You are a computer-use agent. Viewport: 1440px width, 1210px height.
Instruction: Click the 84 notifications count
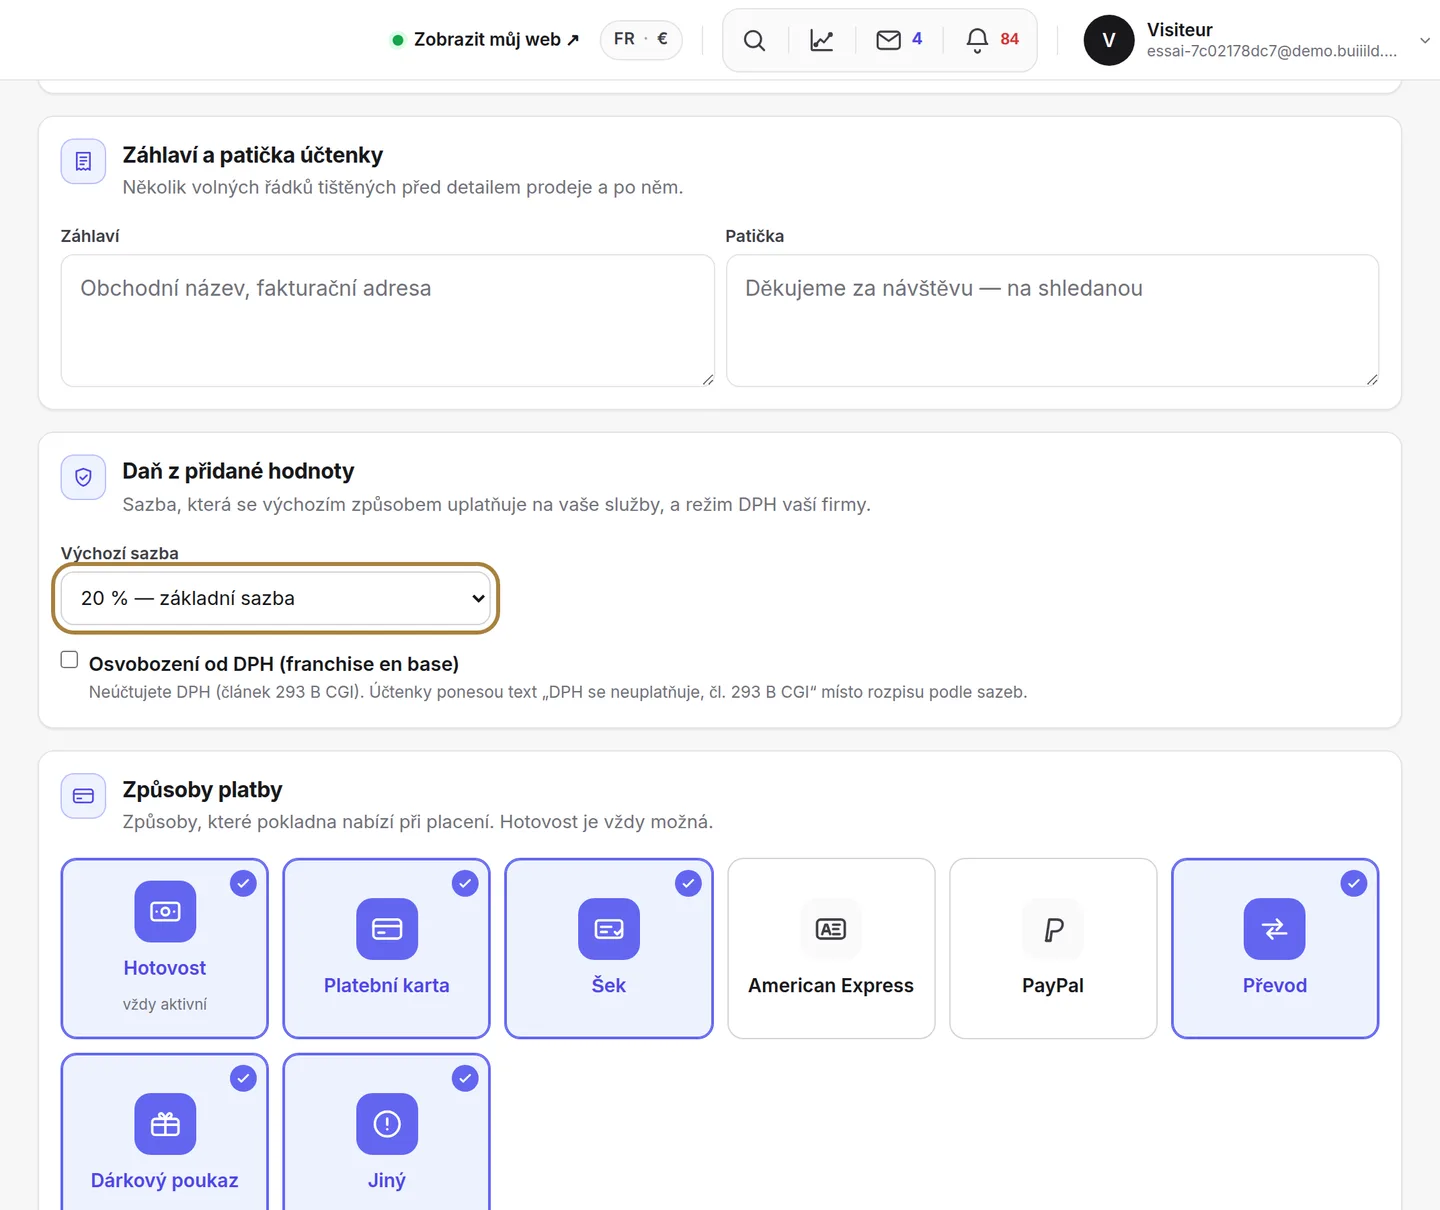(x=1010, y=39)
